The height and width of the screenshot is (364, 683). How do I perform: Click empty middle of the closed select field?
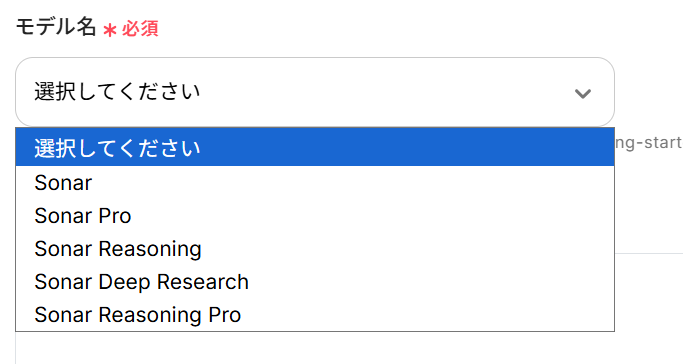tap(387, 92)
